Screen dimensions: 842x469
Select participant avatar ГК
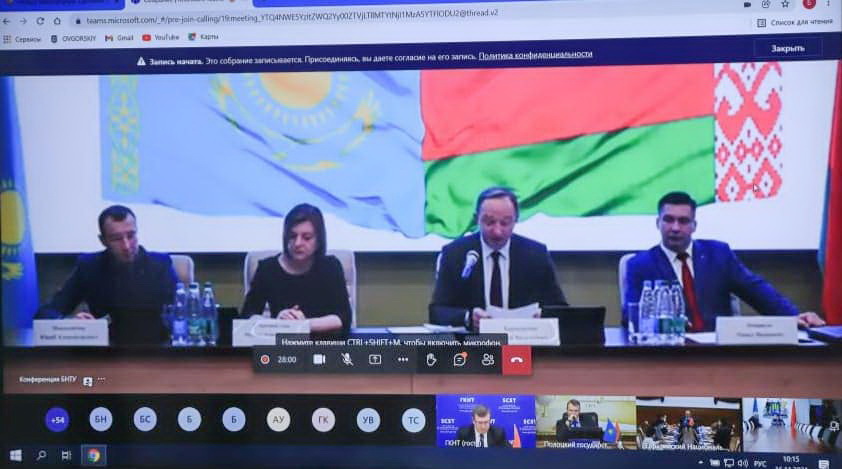click(x=323, y=420)
